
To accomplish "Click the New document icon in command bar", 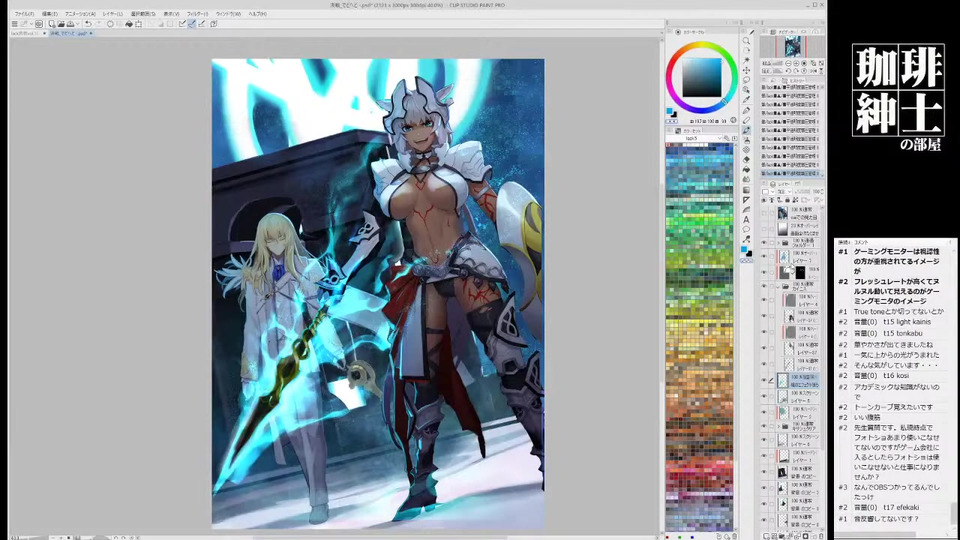I will click(51, 24).
